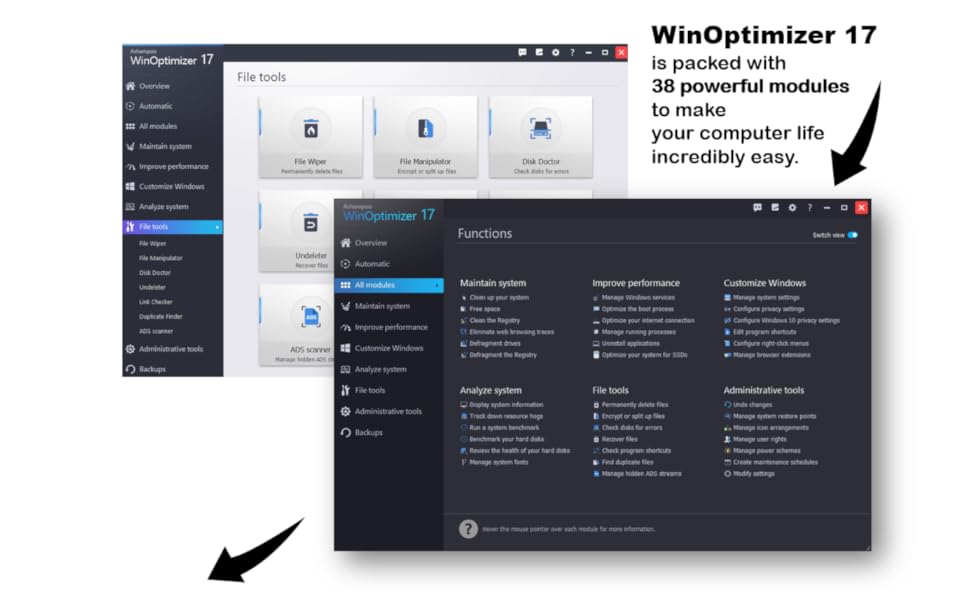
Task: Select Automatic in the back window sidebar
Action: 155,106
